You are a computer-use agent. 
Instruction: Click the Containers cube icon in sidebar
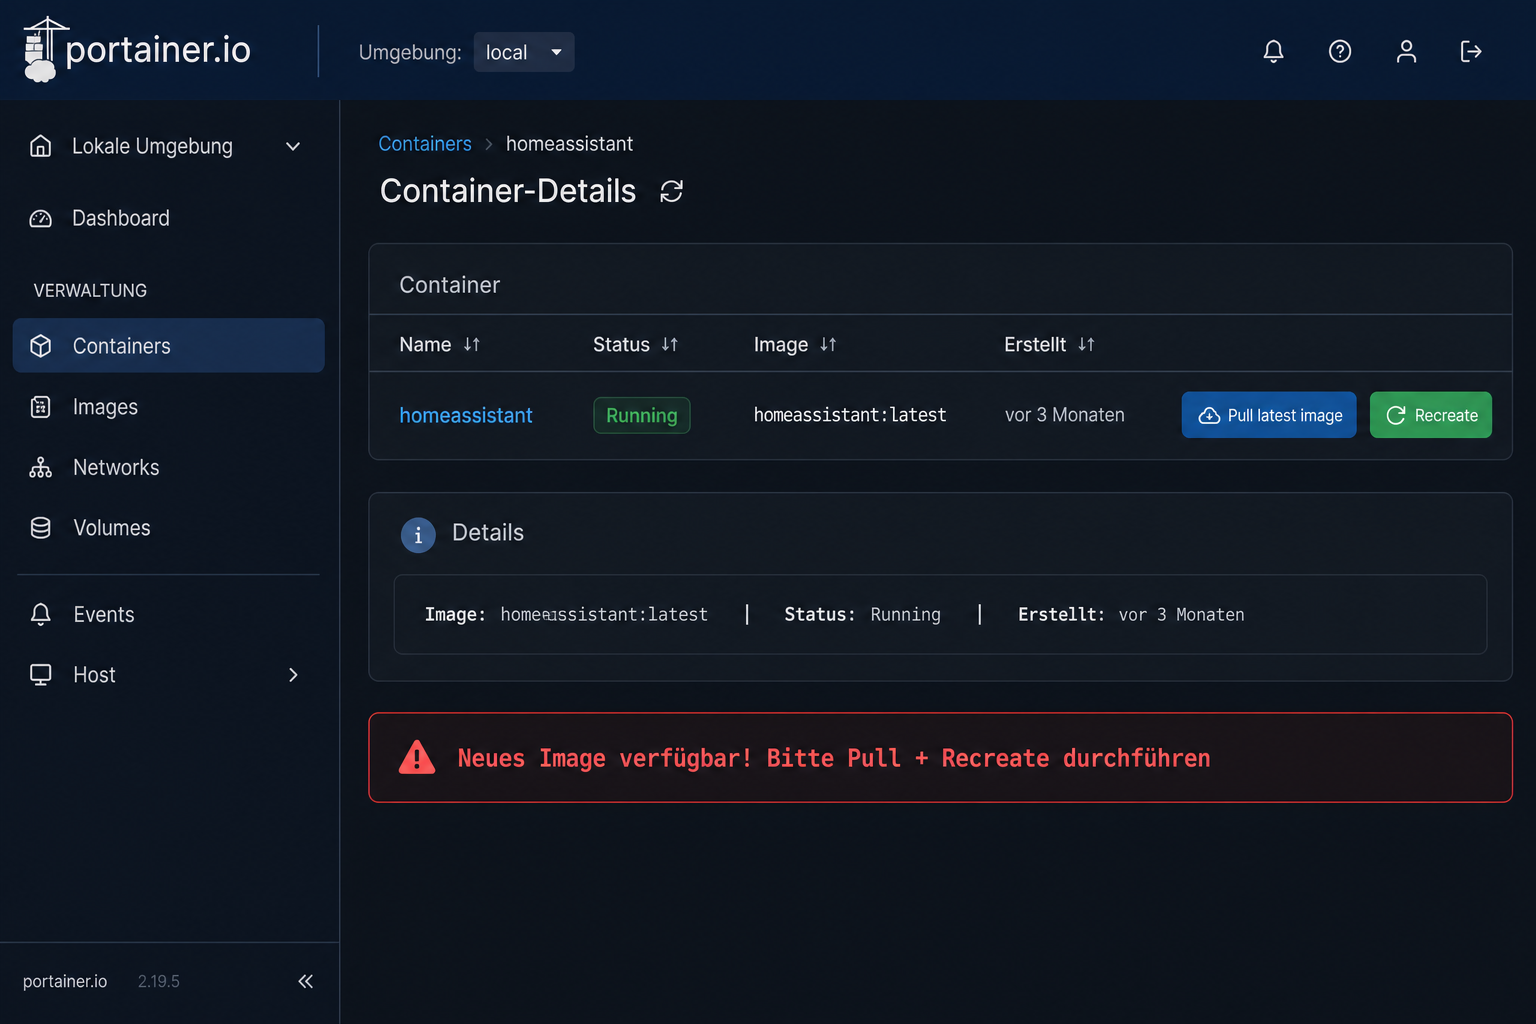point(41,346)
